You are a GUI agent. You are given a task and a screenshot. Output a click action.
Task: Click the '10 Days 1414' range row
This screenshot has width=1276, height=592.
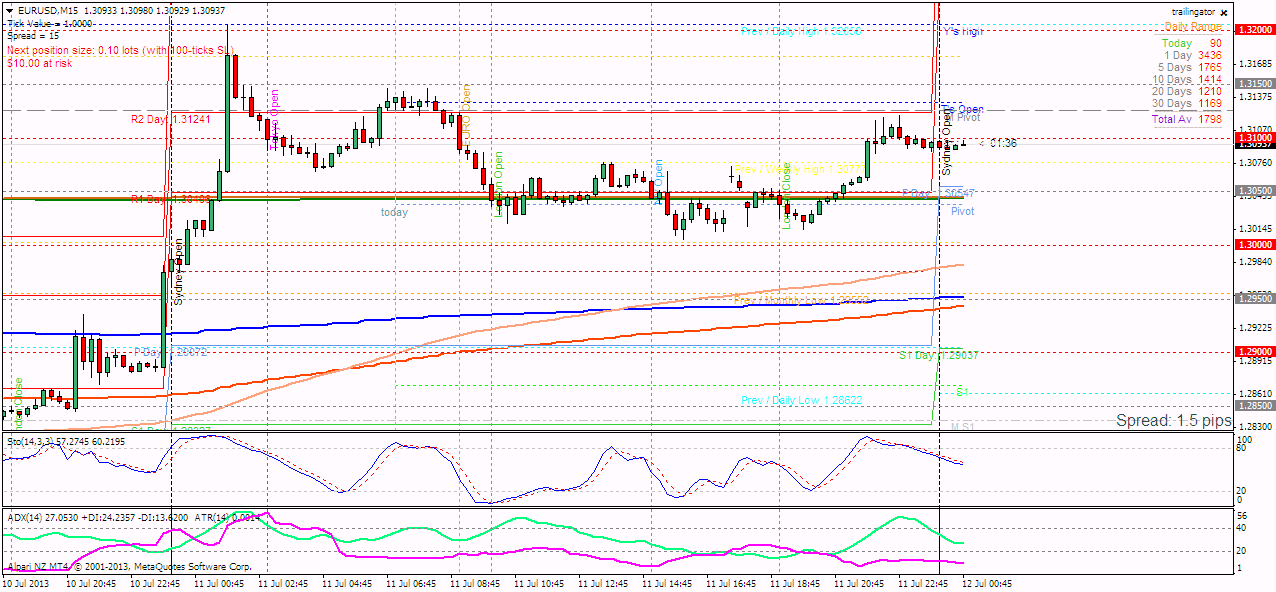(1187, 79)
